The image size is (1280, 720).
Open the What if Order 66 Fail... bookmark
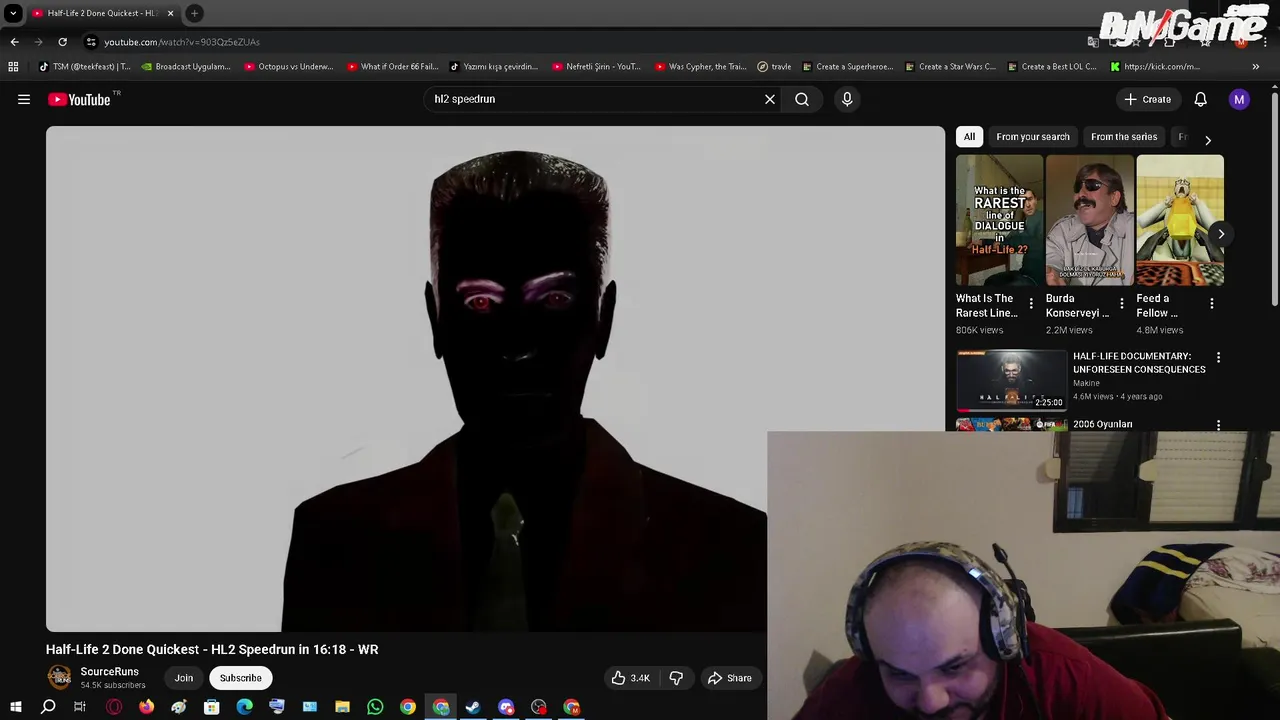click(391, 67)
